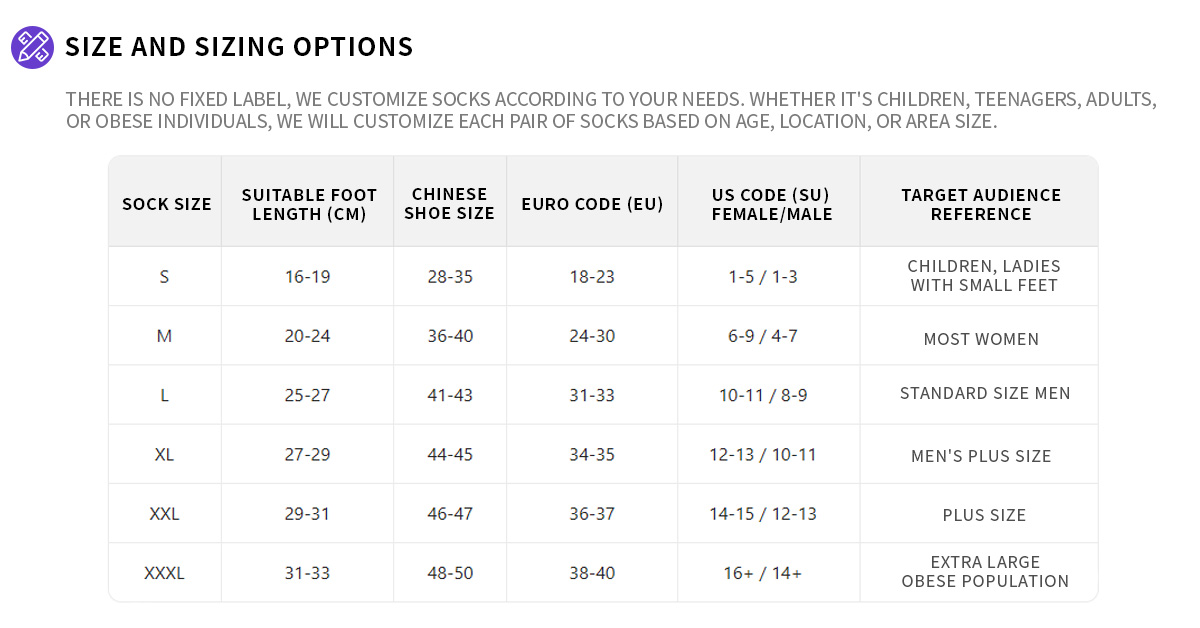
Task: Select the US Code Female/Male header
Action: [771, 204]
